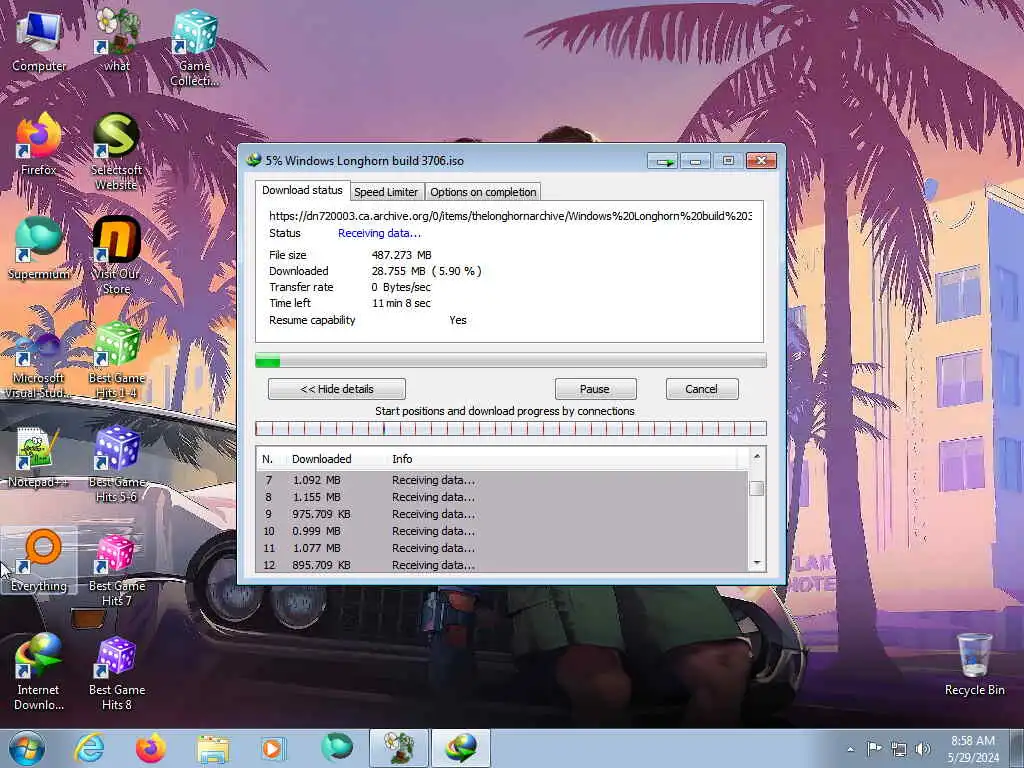Screen dimensions: 1024x768
Task: Click the file size value 487.273 MB
Action: 401,255
